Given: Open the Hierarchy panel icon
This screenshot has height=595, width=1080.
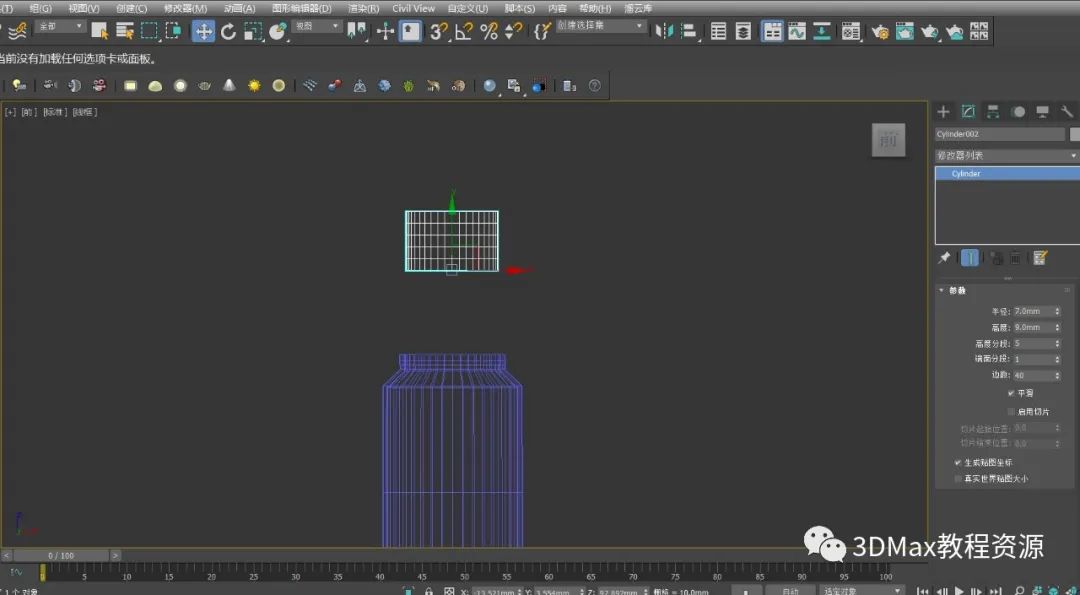Looking at the screenshot, I should 993,111.
